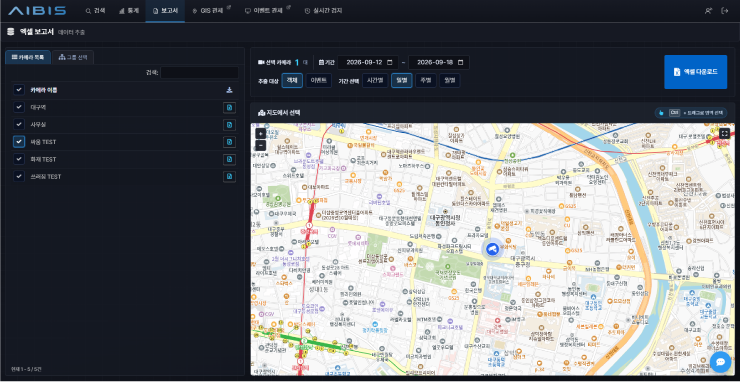This screenshot has height=382, width=740.
Task: Click the 엑셀 보고서 page title
Action: point(36,32)
